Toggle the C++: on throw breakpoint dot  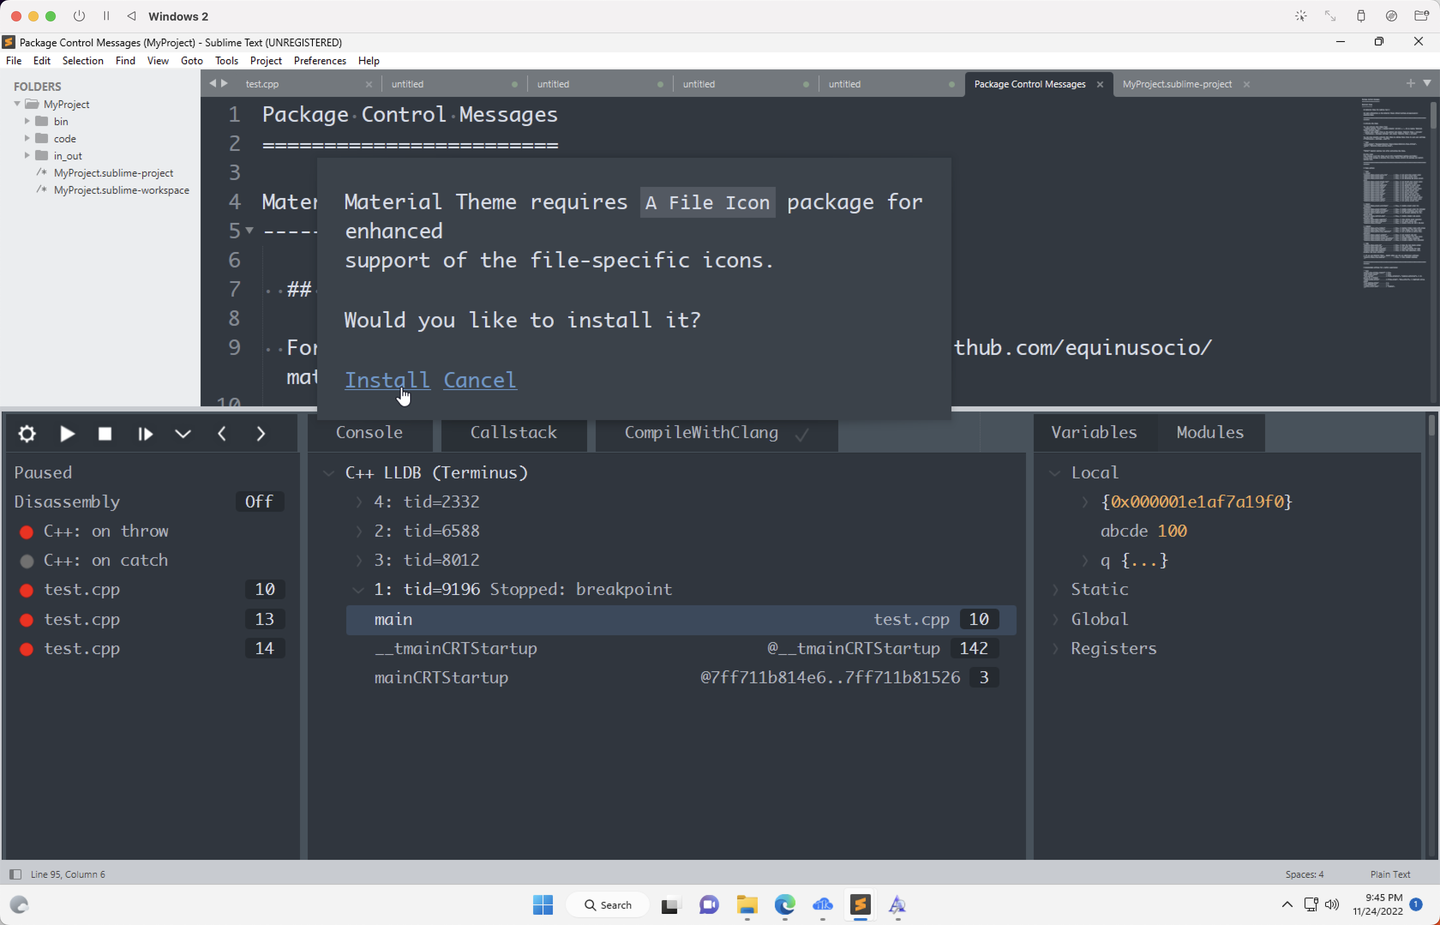(x=27, y=532)
